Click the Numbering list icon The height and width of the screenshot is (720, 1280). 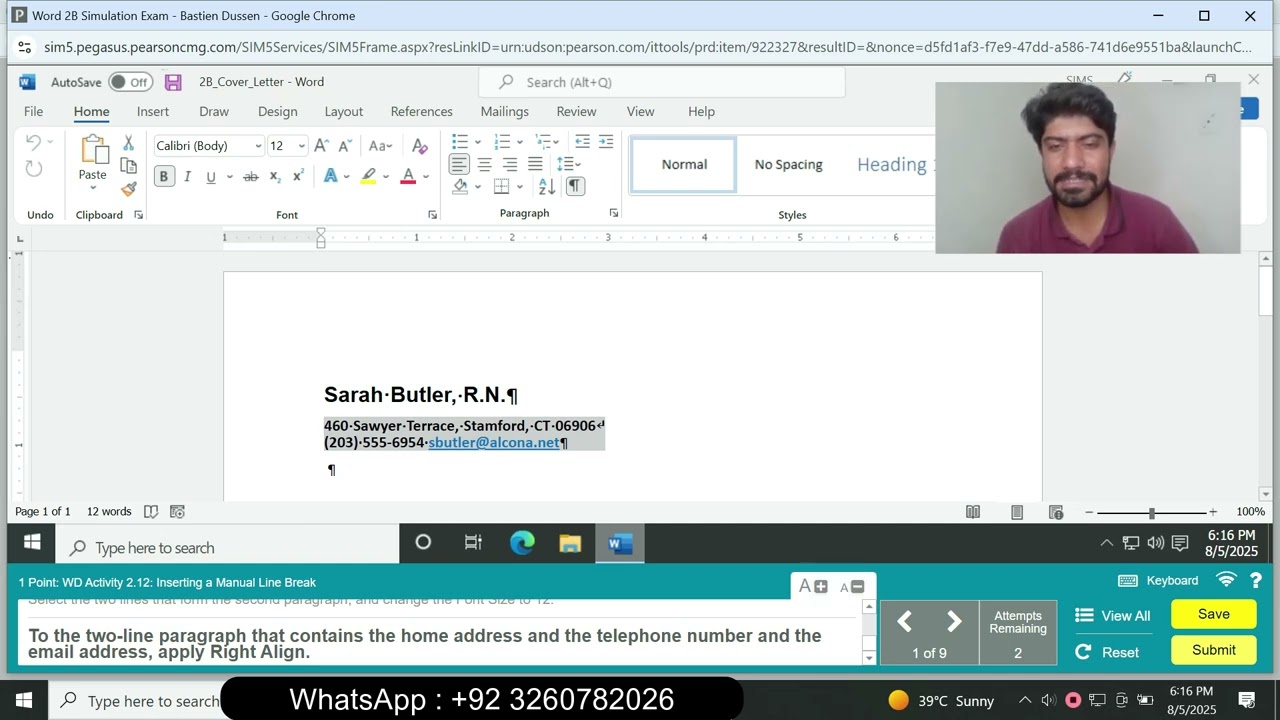503,142
